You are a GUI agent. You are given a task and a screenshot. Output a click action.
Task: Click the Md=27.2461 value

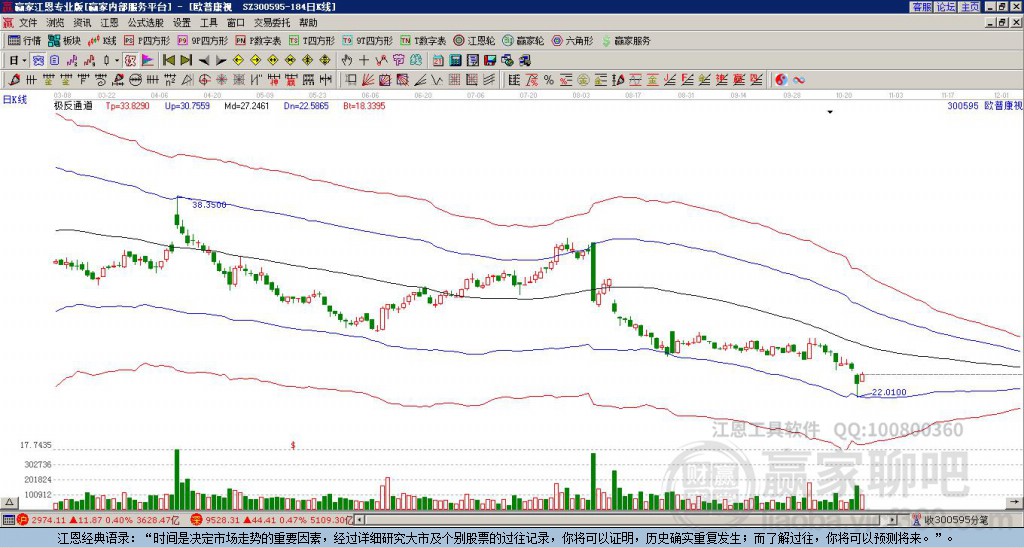[247, 105]
